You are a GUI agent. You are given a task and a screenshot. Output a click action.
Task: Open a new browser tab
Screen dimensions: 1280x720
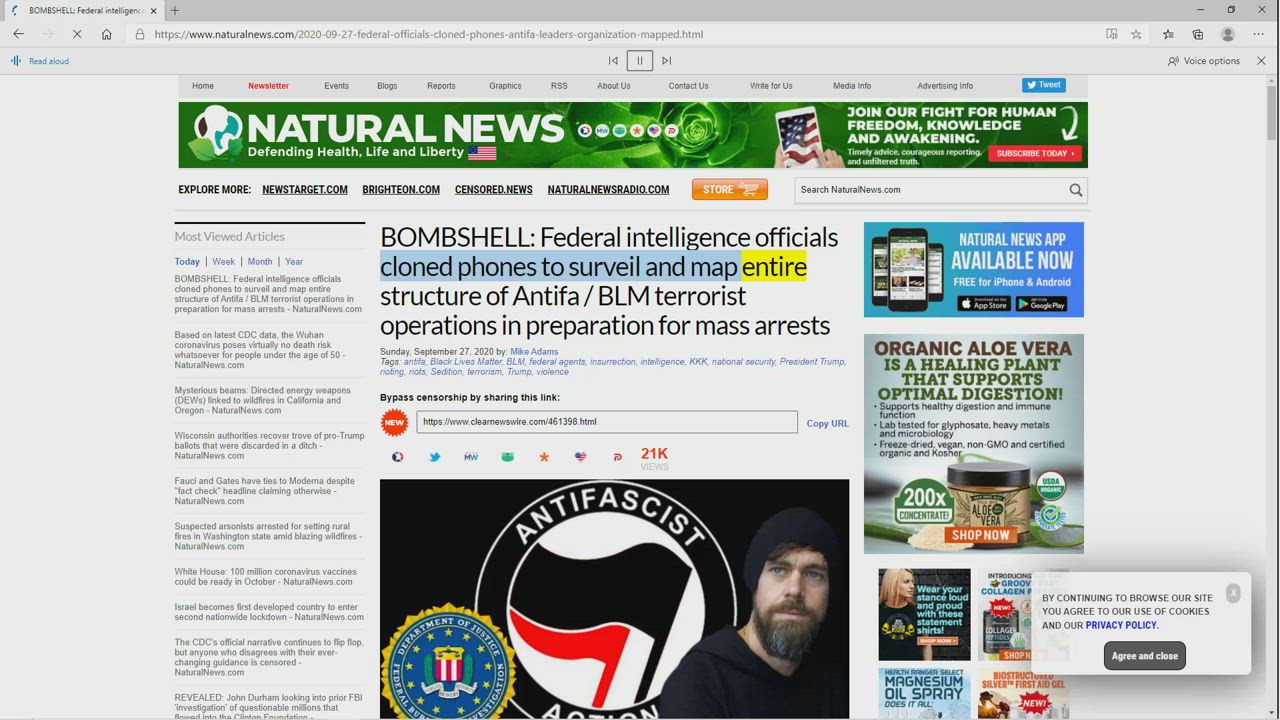coord(175,10)
